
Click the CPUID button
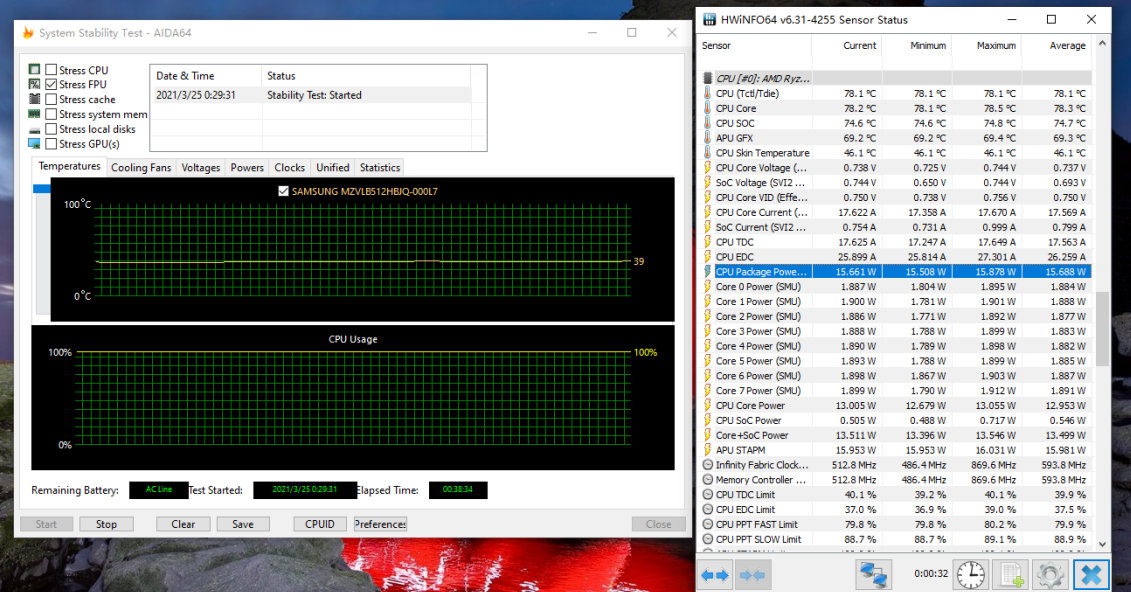[x=320, y=524]
